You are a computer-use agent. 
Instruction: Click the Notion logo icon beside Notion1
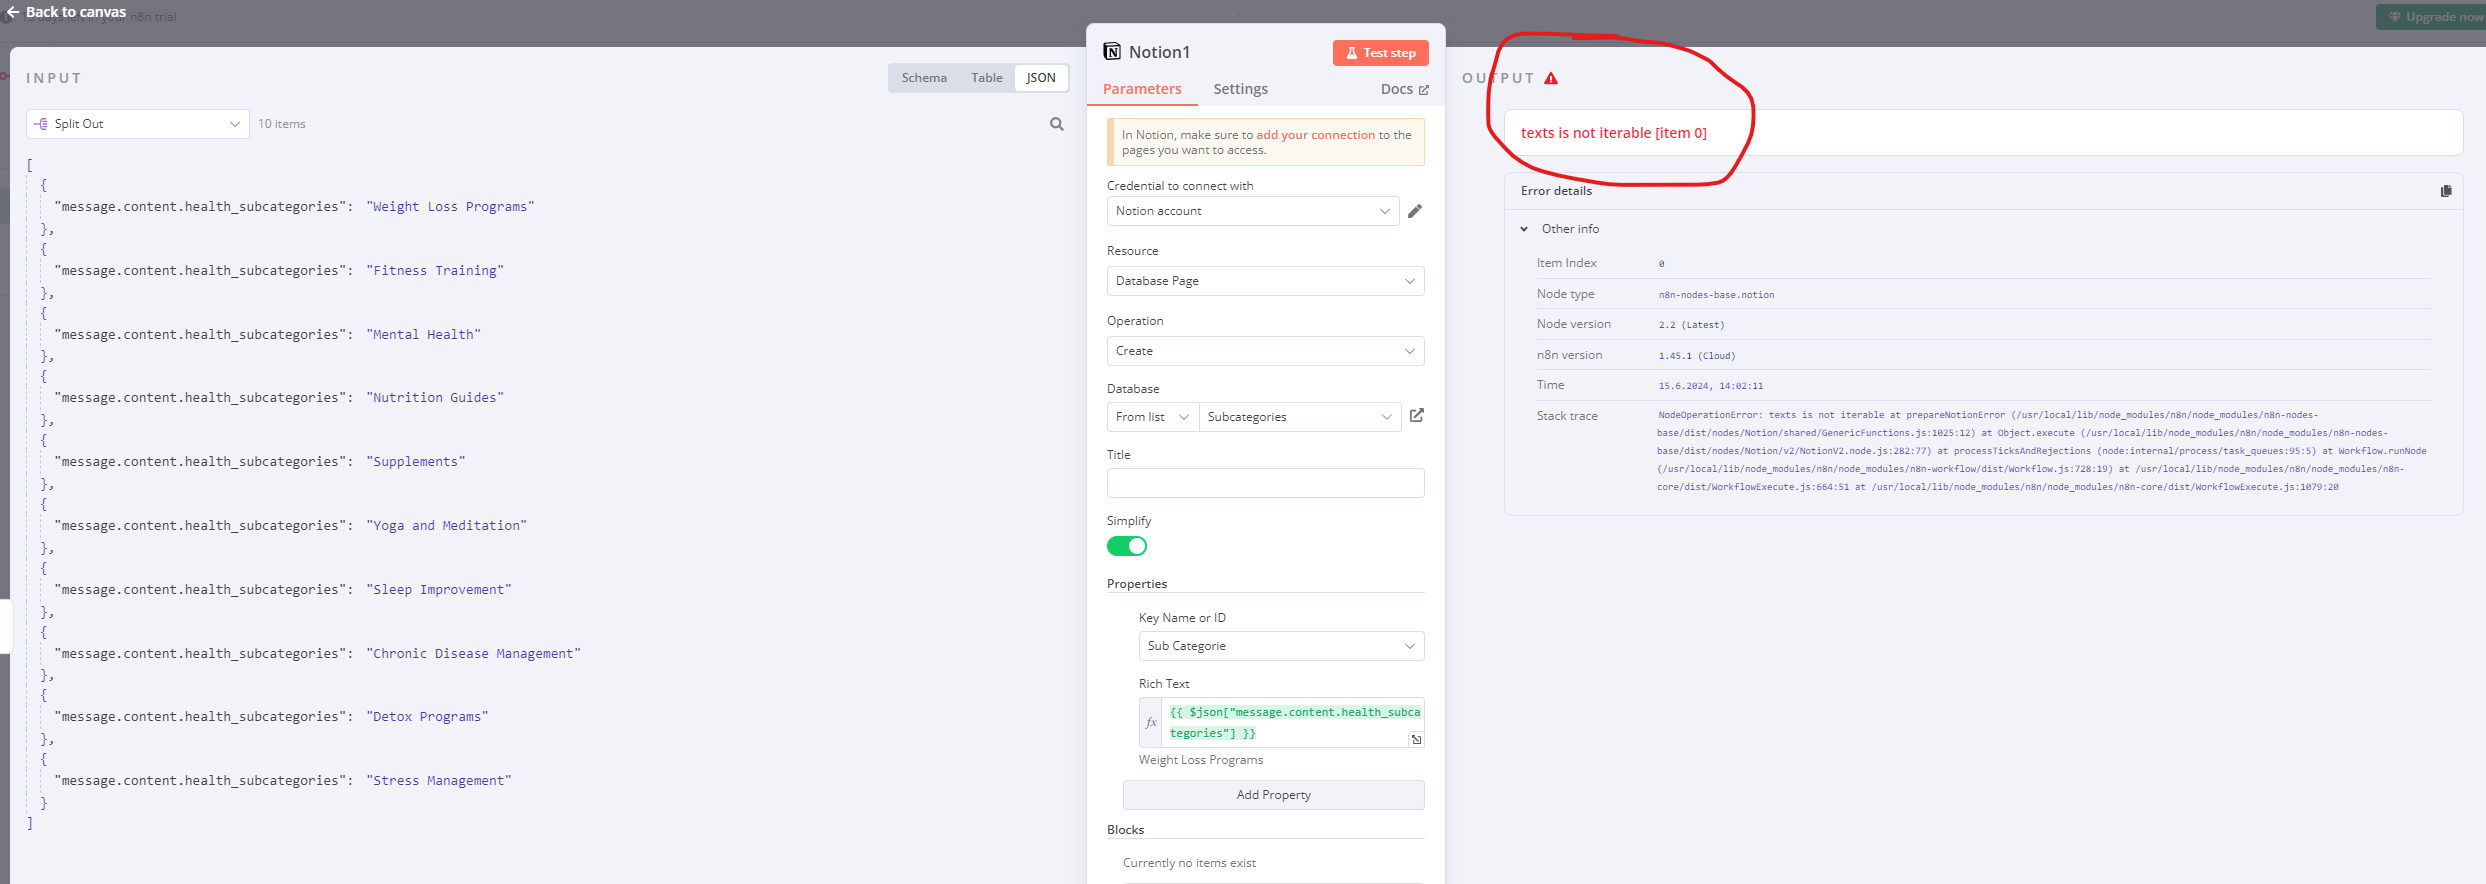pyautogui.click(x=1112, y=52)
